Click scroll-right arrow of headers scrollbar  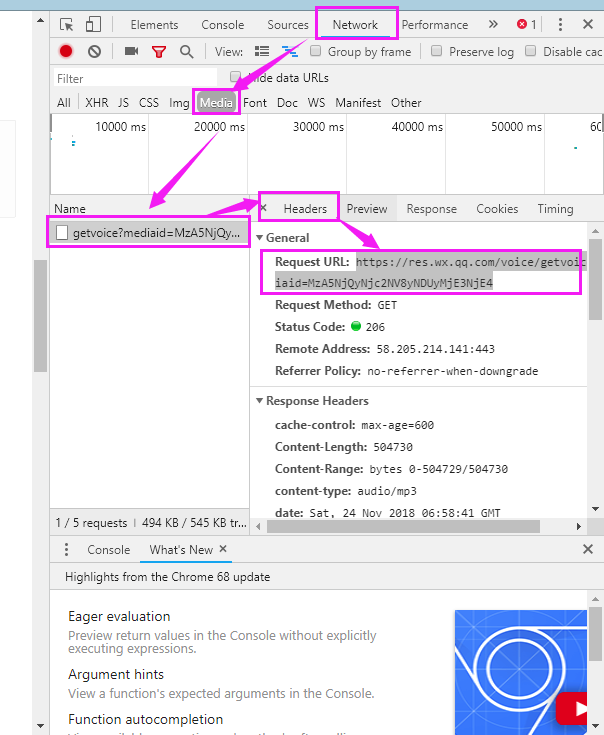pyautogui.click(x=579, y=526)
